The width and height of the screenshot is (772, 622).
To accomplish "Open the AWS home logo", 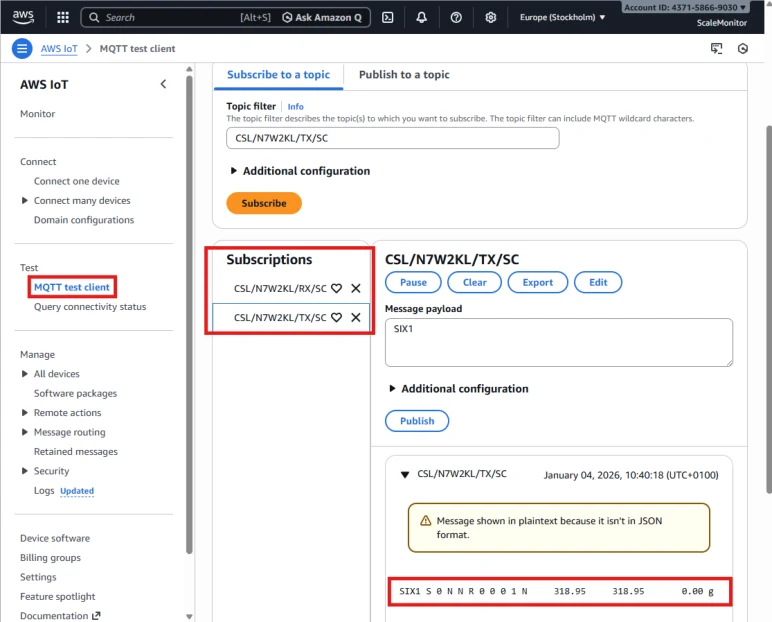I will point(23,17).
